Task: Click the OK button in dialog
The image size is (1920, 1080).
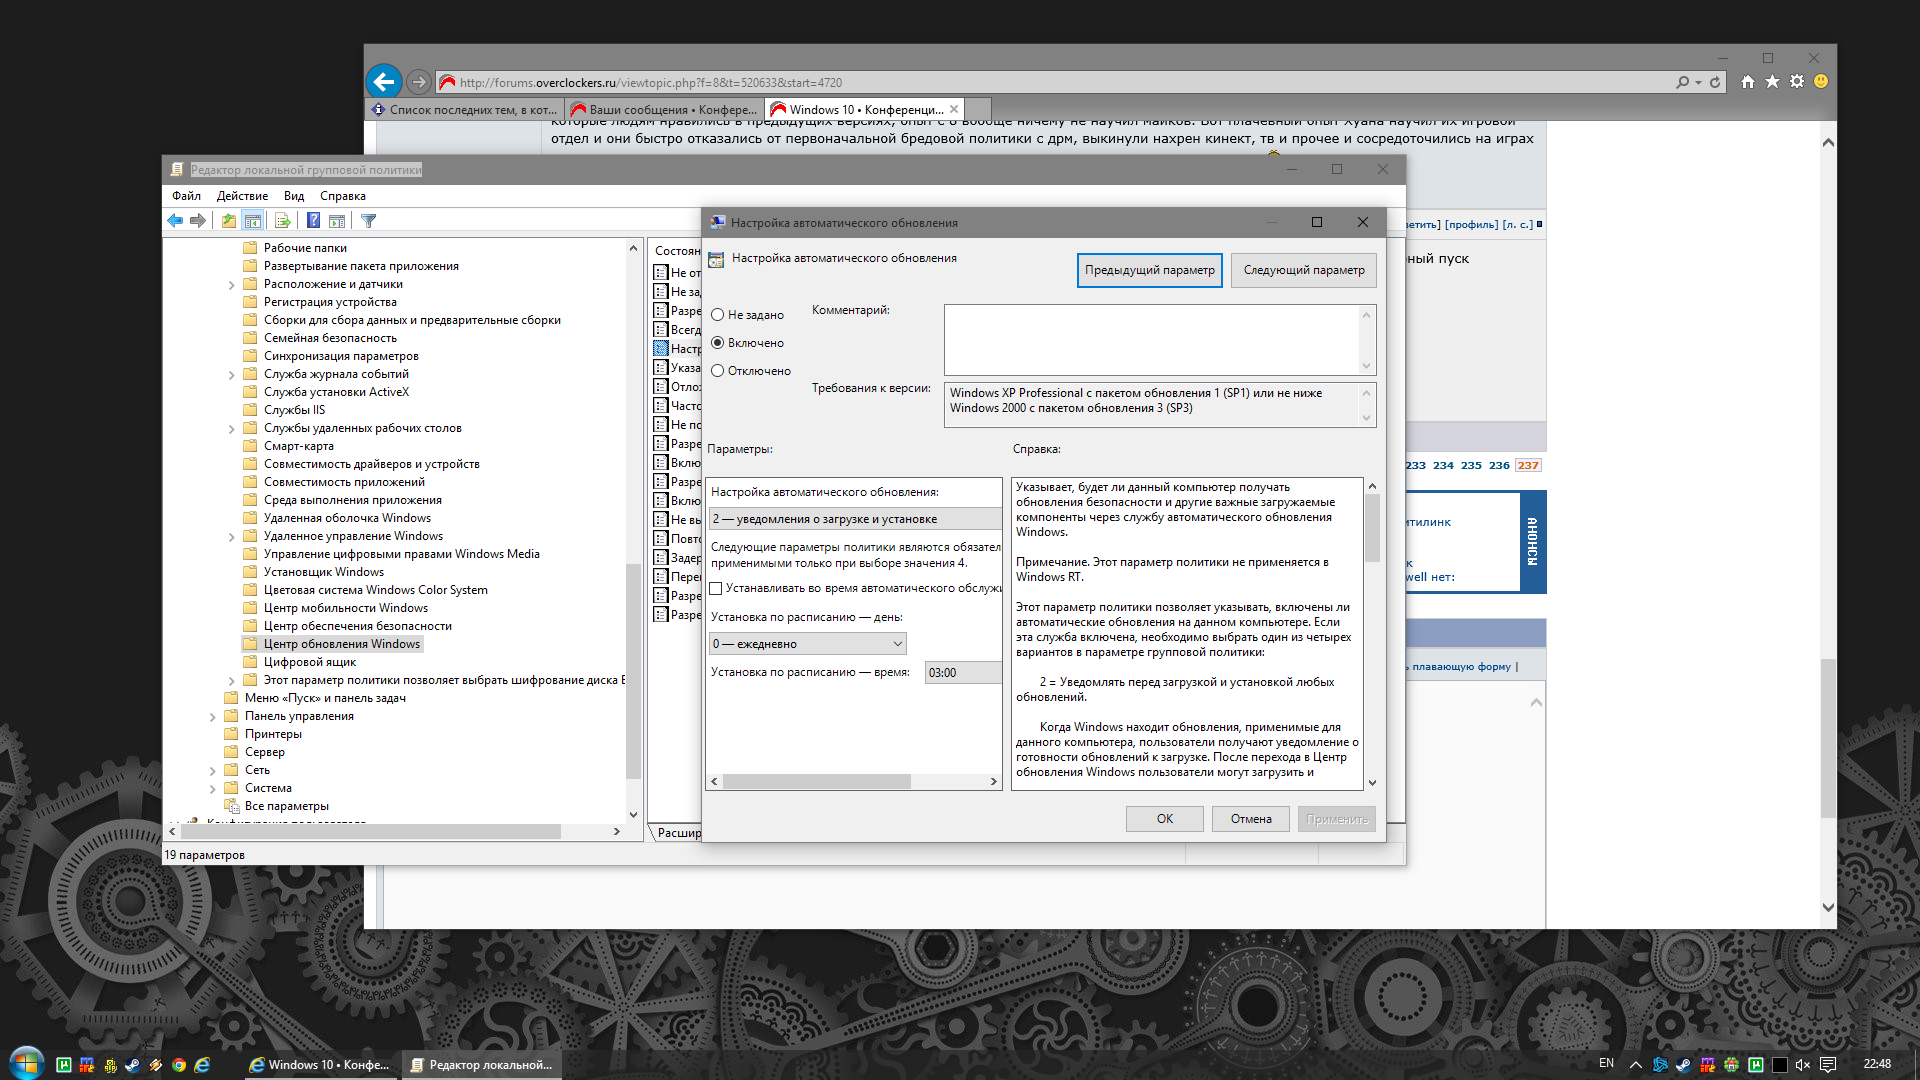Action: coord(1165,819)
